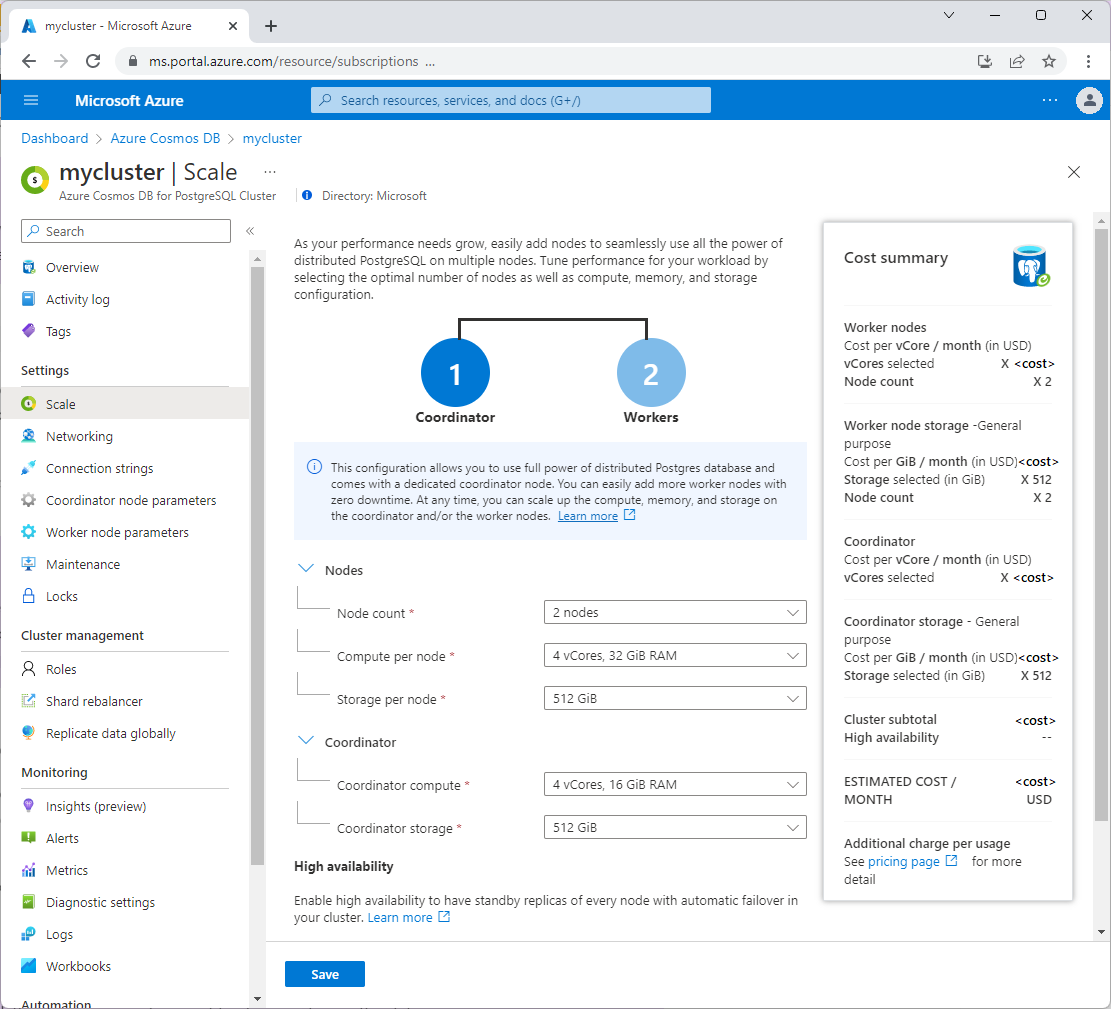Click the Save button
The image size is (1111, 1009).
click(x=324, y=974)
